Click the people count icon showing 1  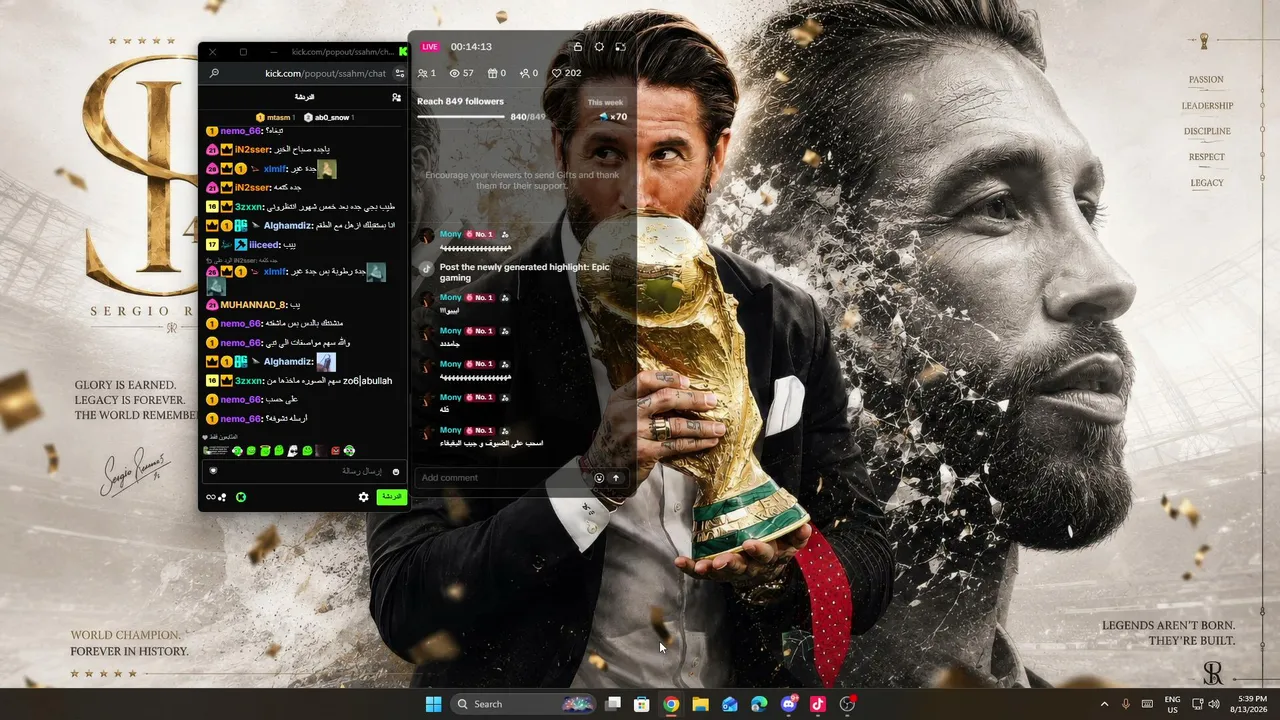point(427,73)
